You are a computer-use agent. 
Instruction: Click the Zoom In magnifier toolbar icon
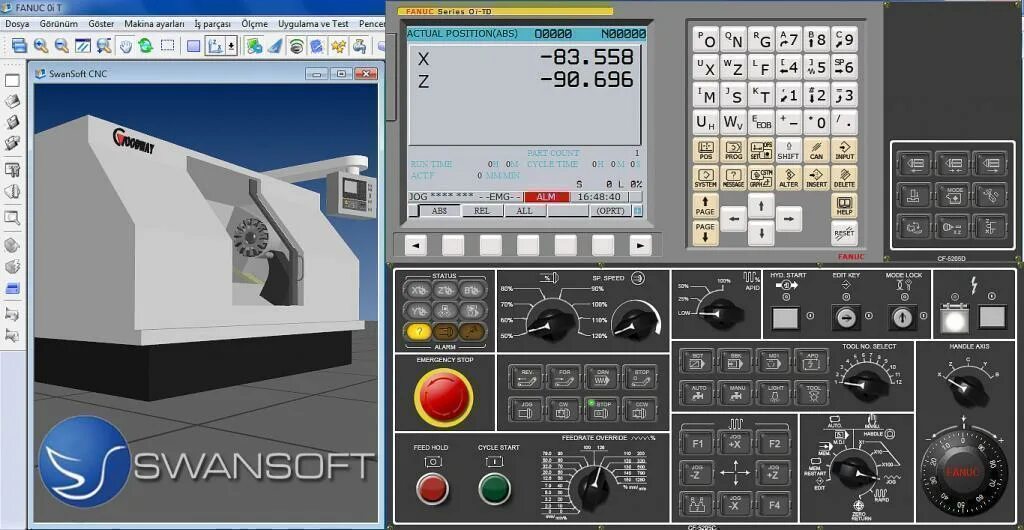40,46
